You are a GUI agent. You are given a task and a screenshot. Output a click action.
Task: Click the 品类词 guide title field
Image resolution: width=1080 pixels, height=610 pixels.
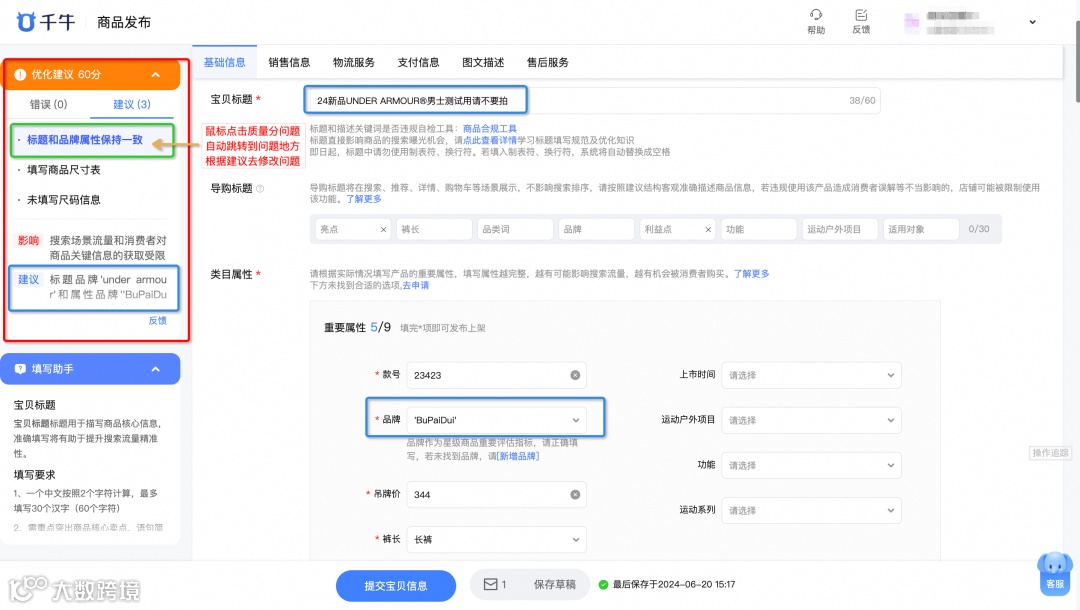pos(515,229)
